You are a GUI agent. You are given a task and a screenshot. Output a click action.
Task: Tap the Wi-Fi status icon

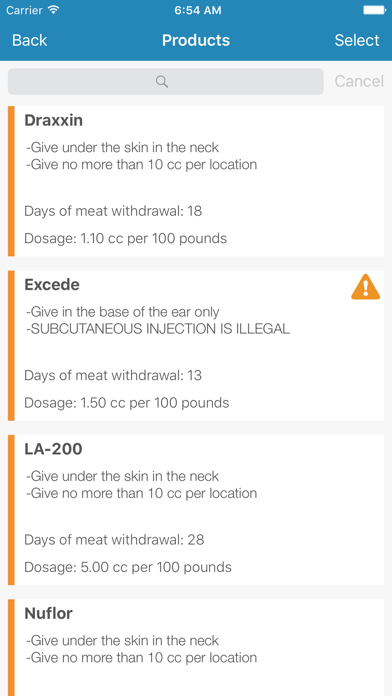click(54, 10)
